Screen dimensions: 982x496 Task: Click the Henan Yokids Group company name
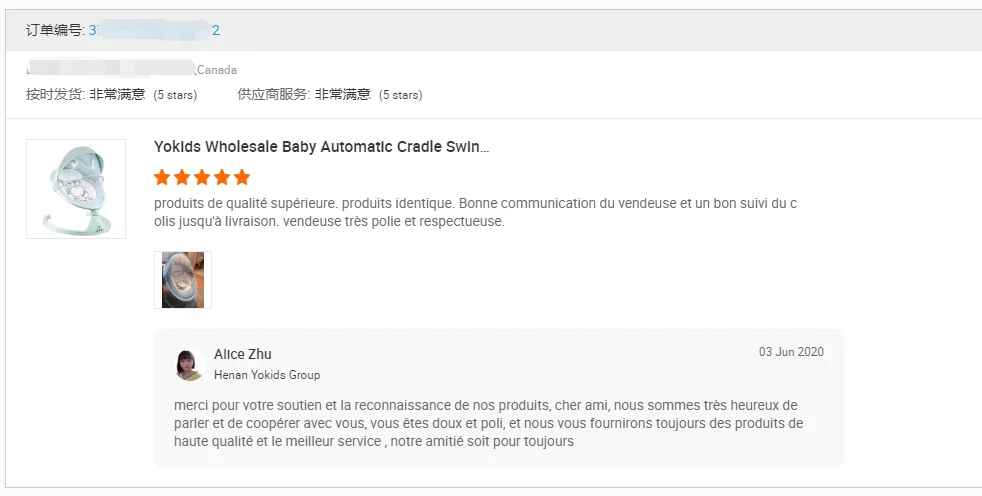tap(267, 375)
